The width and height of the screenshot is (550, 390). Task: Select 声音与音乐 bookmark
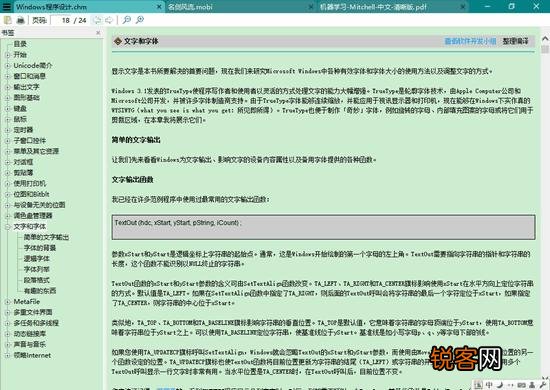click(x=30, y=344)
